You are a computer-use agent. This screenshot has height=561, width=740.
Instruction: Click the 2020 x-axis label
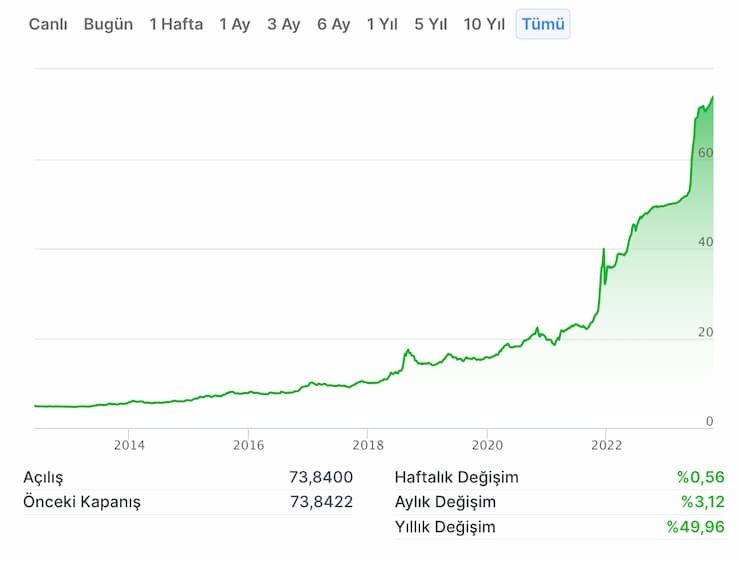(488, 445)
